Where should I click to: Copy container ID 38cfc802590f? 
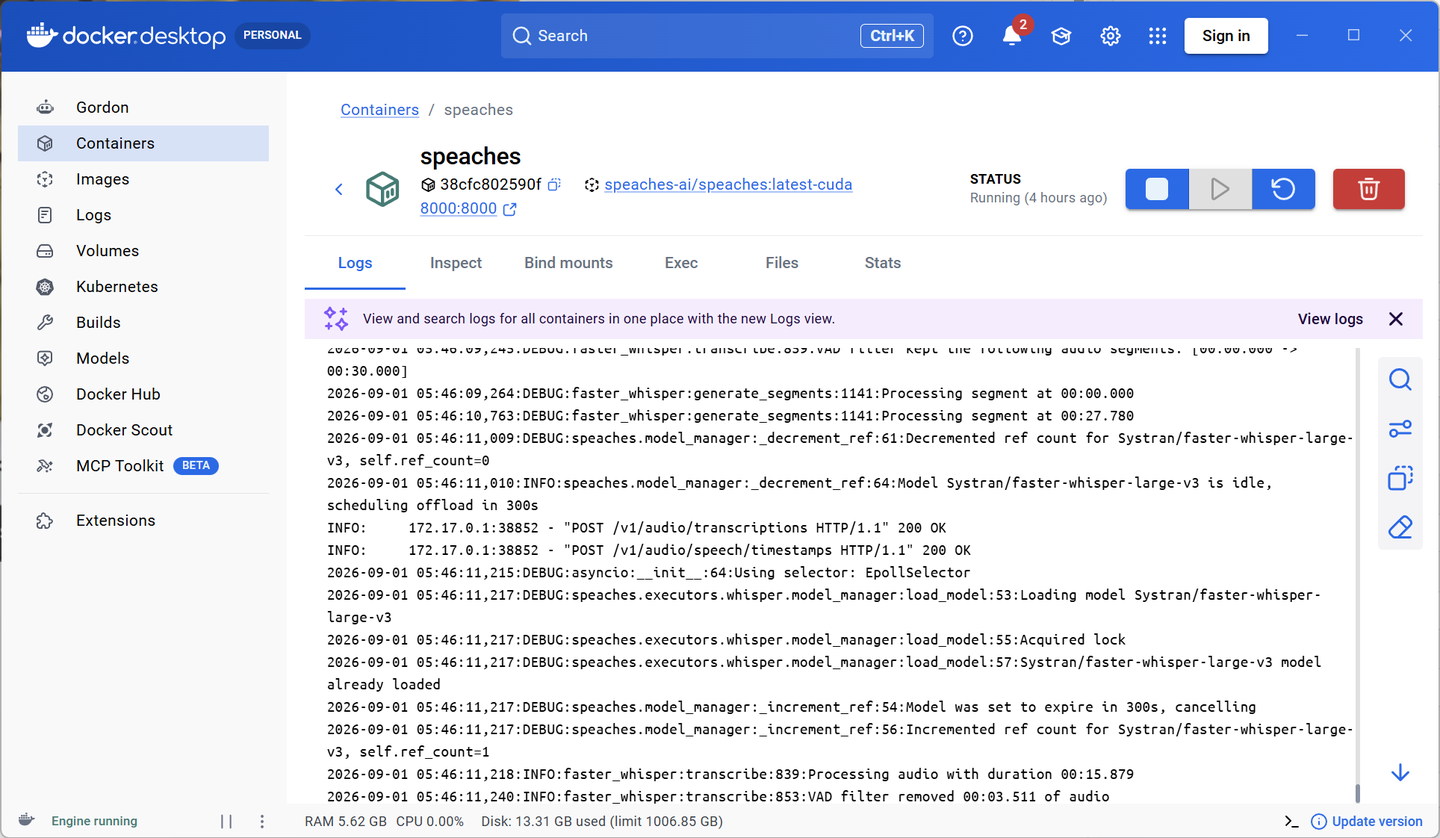pyautogui.click(x=554, y=184)
